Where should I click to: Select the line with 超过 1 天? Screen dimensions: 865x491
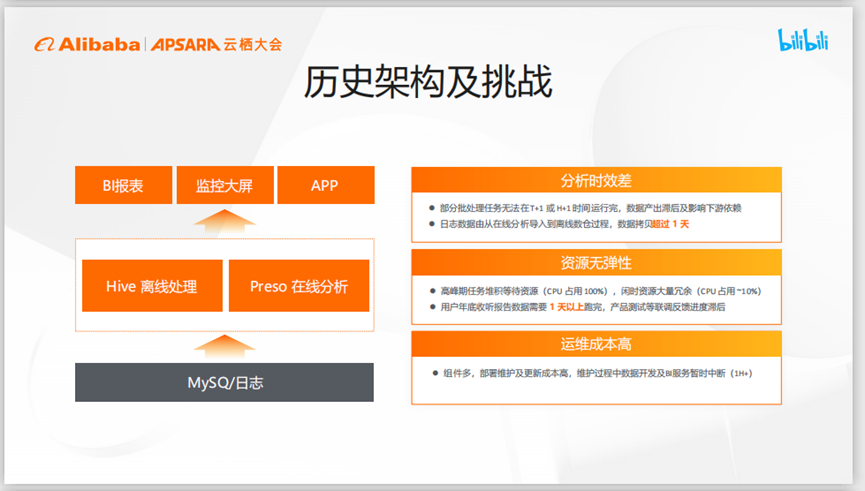(559, 224)
